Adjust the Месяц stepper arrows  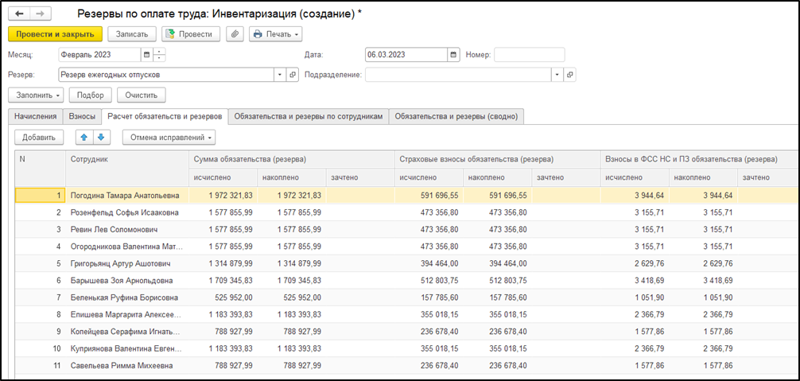point(160,55)
